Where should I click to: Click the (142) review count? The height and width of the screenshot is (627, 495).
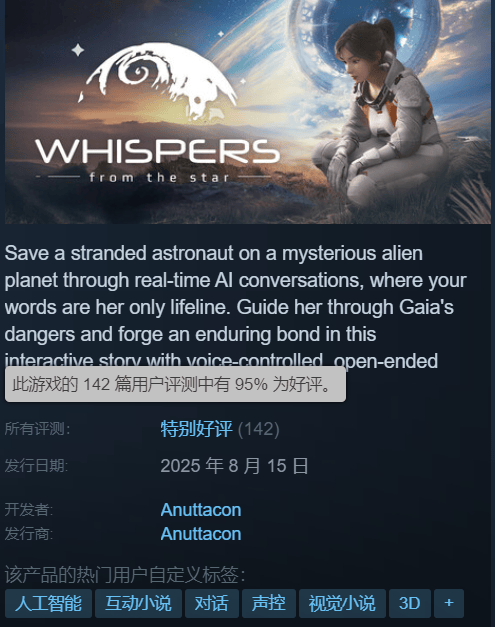pyautogui.click(x=259, y=429)
